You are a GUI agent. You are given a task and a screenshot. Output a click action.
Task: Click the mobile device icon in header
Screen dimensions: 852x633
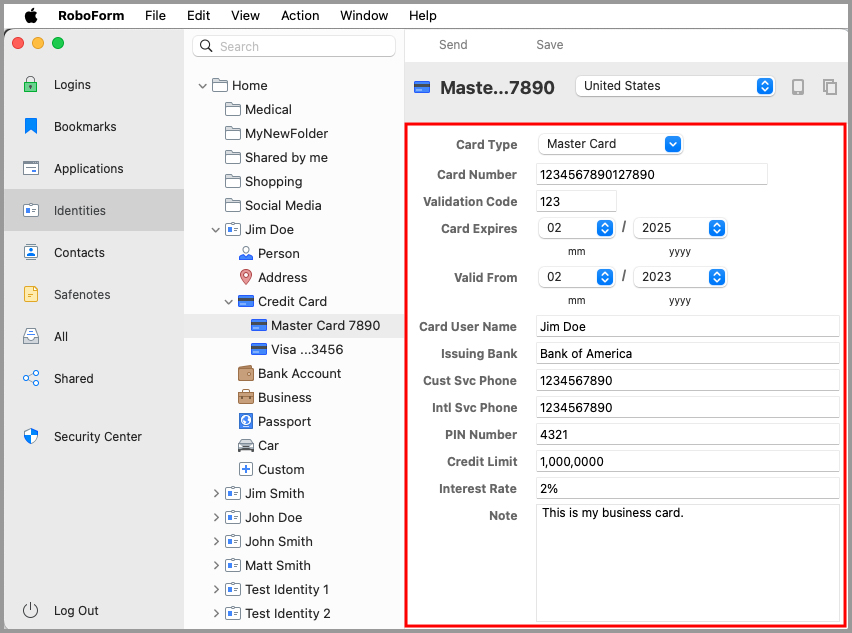798,87
